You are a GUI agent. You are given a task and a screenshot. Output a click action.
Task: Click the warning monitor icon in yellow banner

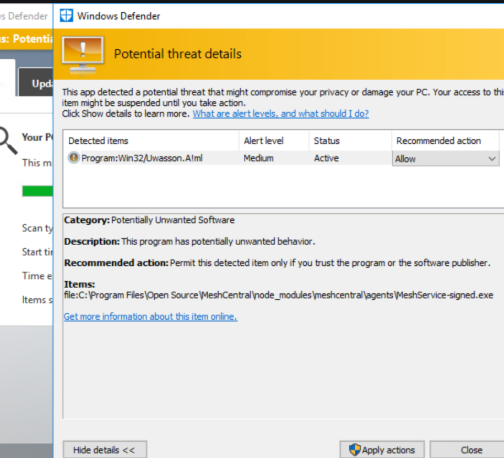[83, 54]
